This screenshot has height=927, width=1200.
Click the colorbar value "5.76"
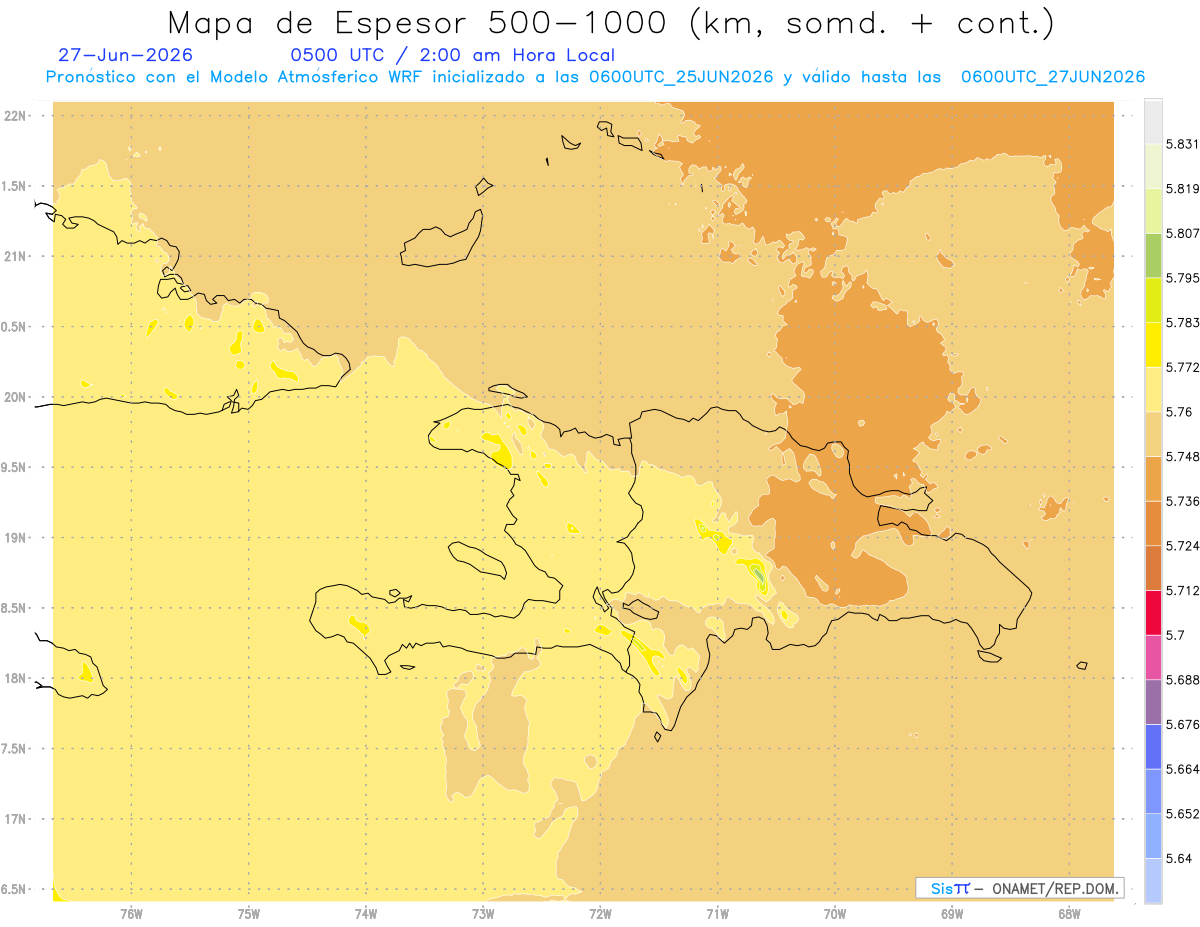1179,411
